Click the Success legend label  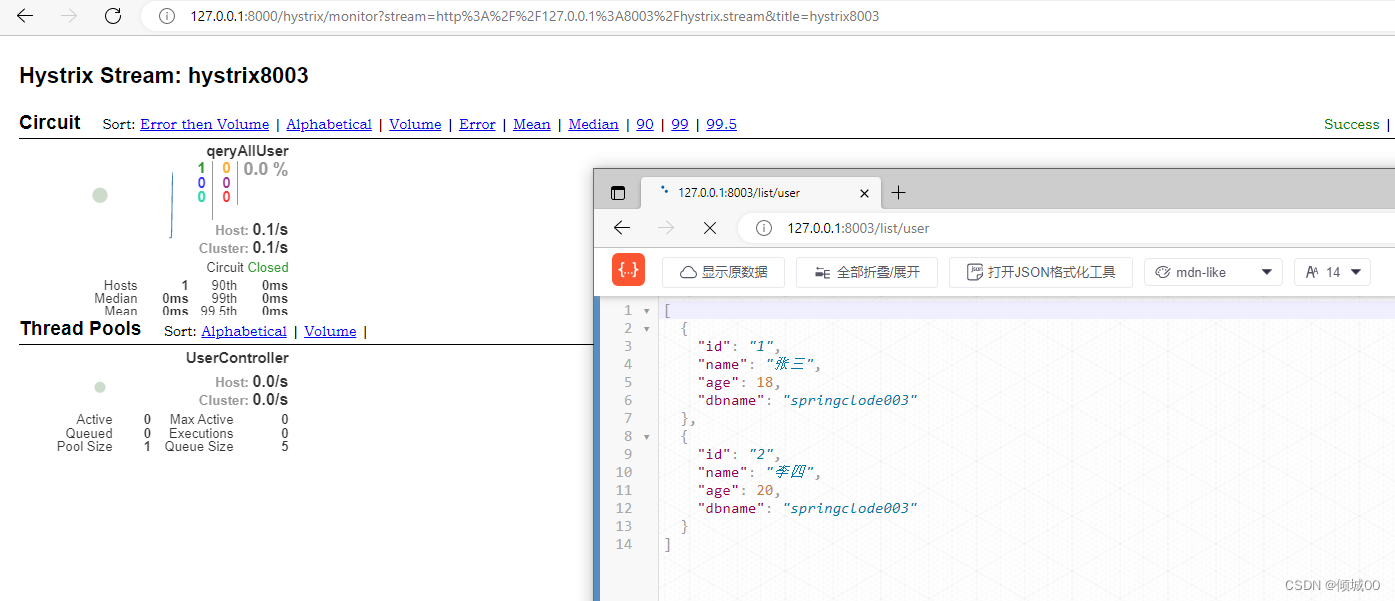(x=1351, y=124)
